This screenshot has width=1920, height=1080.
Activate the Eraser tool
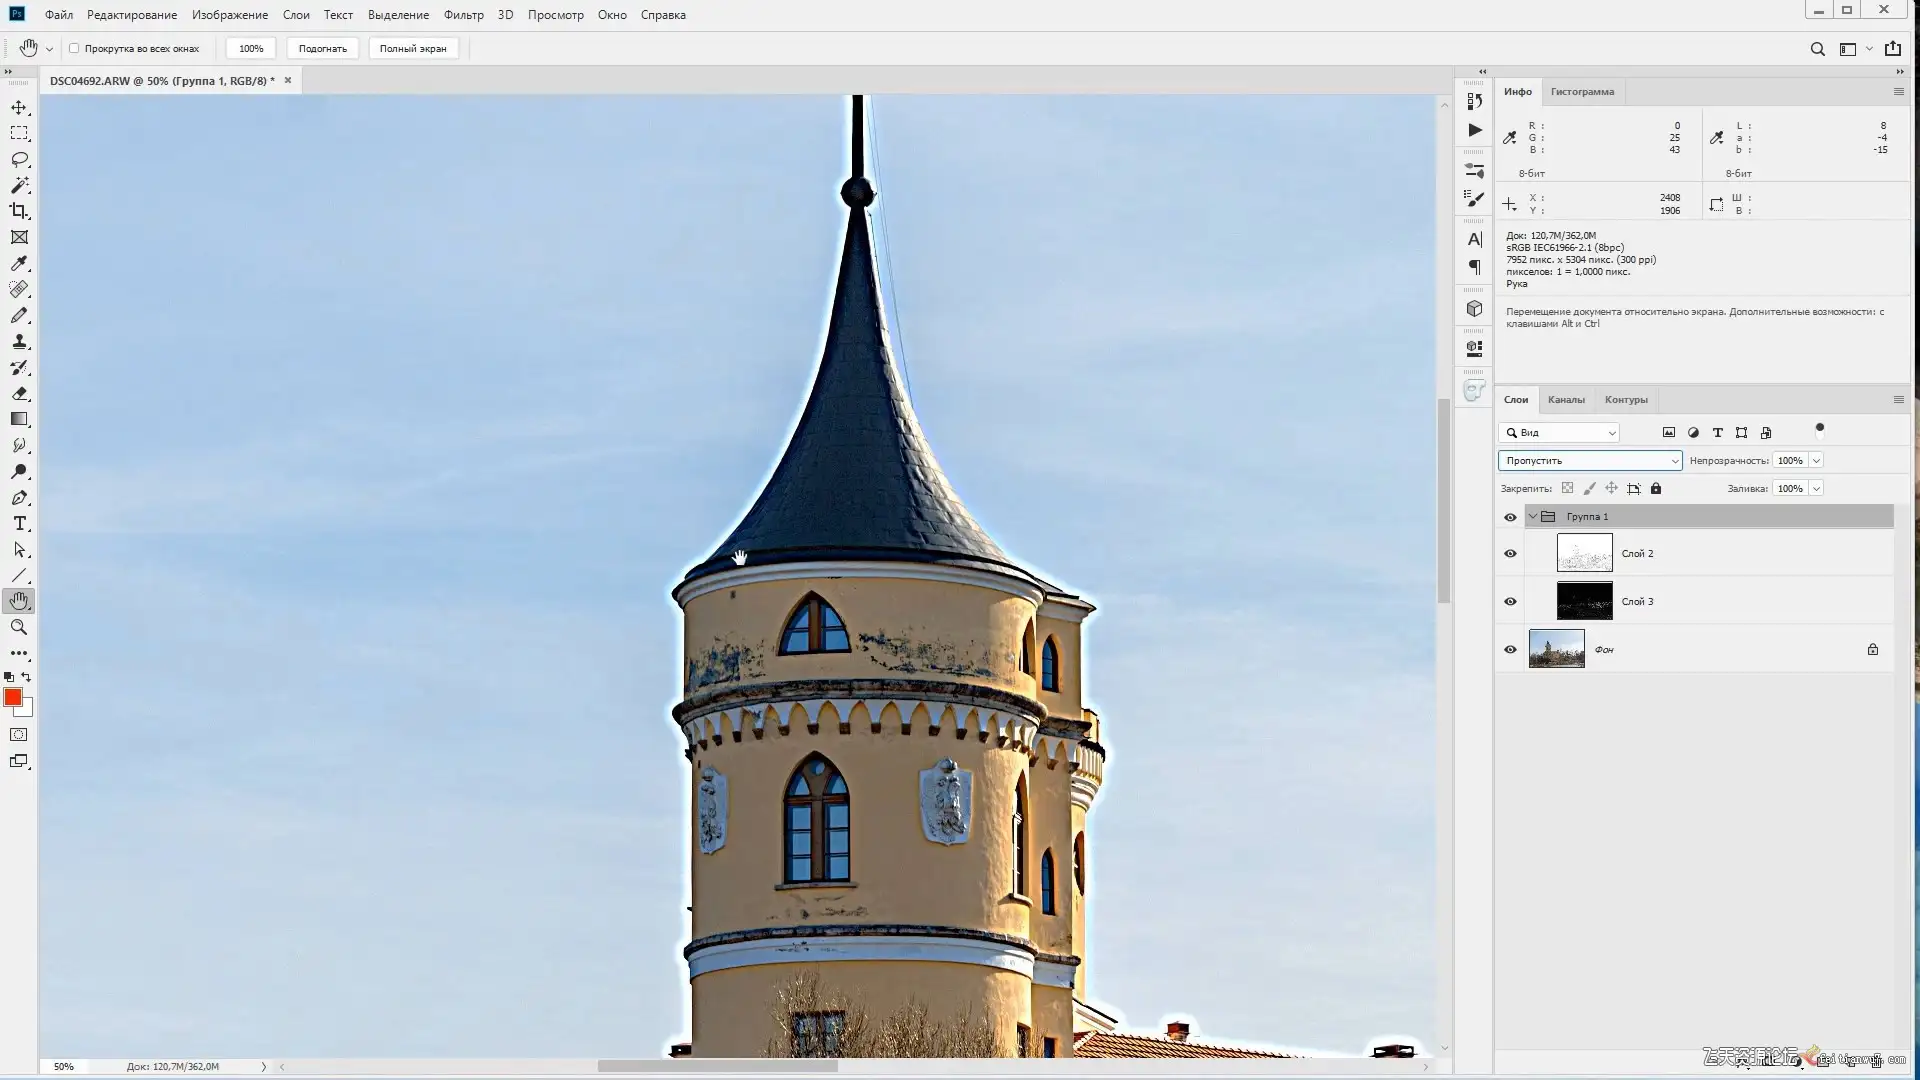[19, 393]
